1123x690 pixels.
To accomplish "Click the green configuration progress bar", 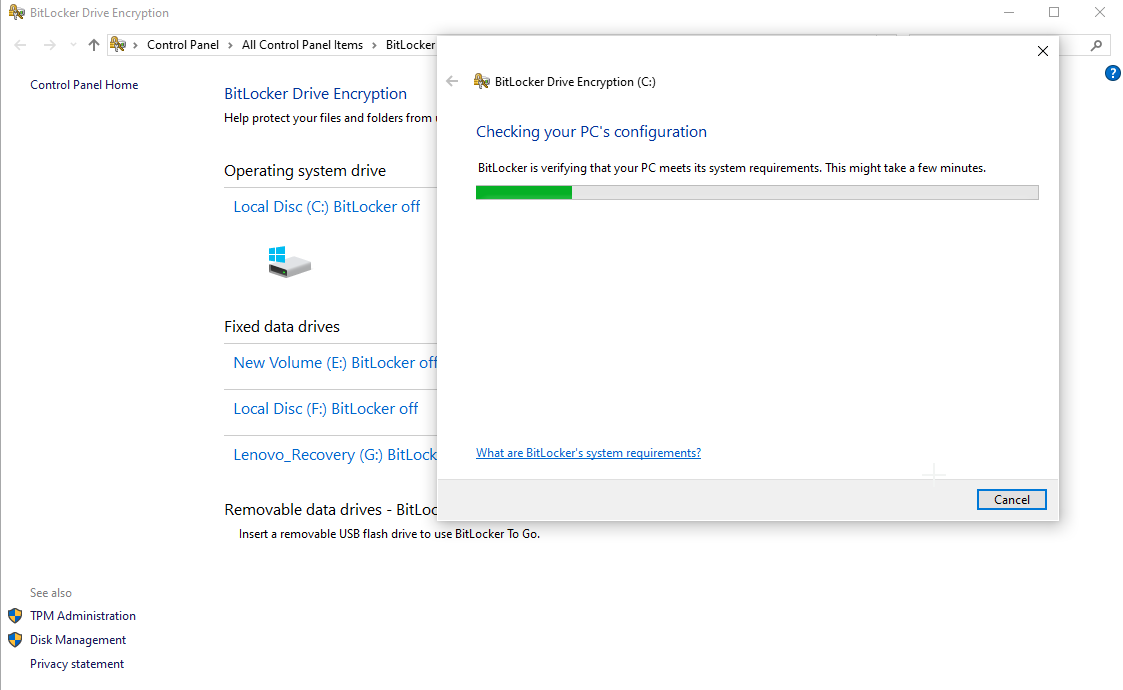I will (x=523, y=191).
